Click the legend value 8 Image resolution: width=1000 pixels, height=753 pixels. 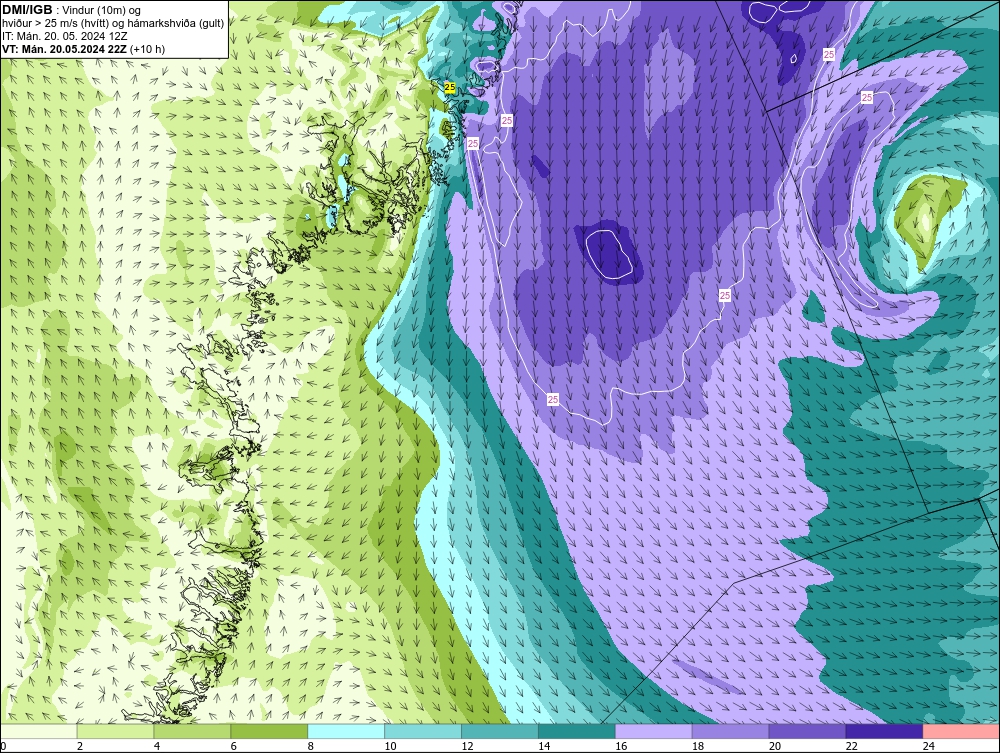pyautogui.click(x=311, y=746)
